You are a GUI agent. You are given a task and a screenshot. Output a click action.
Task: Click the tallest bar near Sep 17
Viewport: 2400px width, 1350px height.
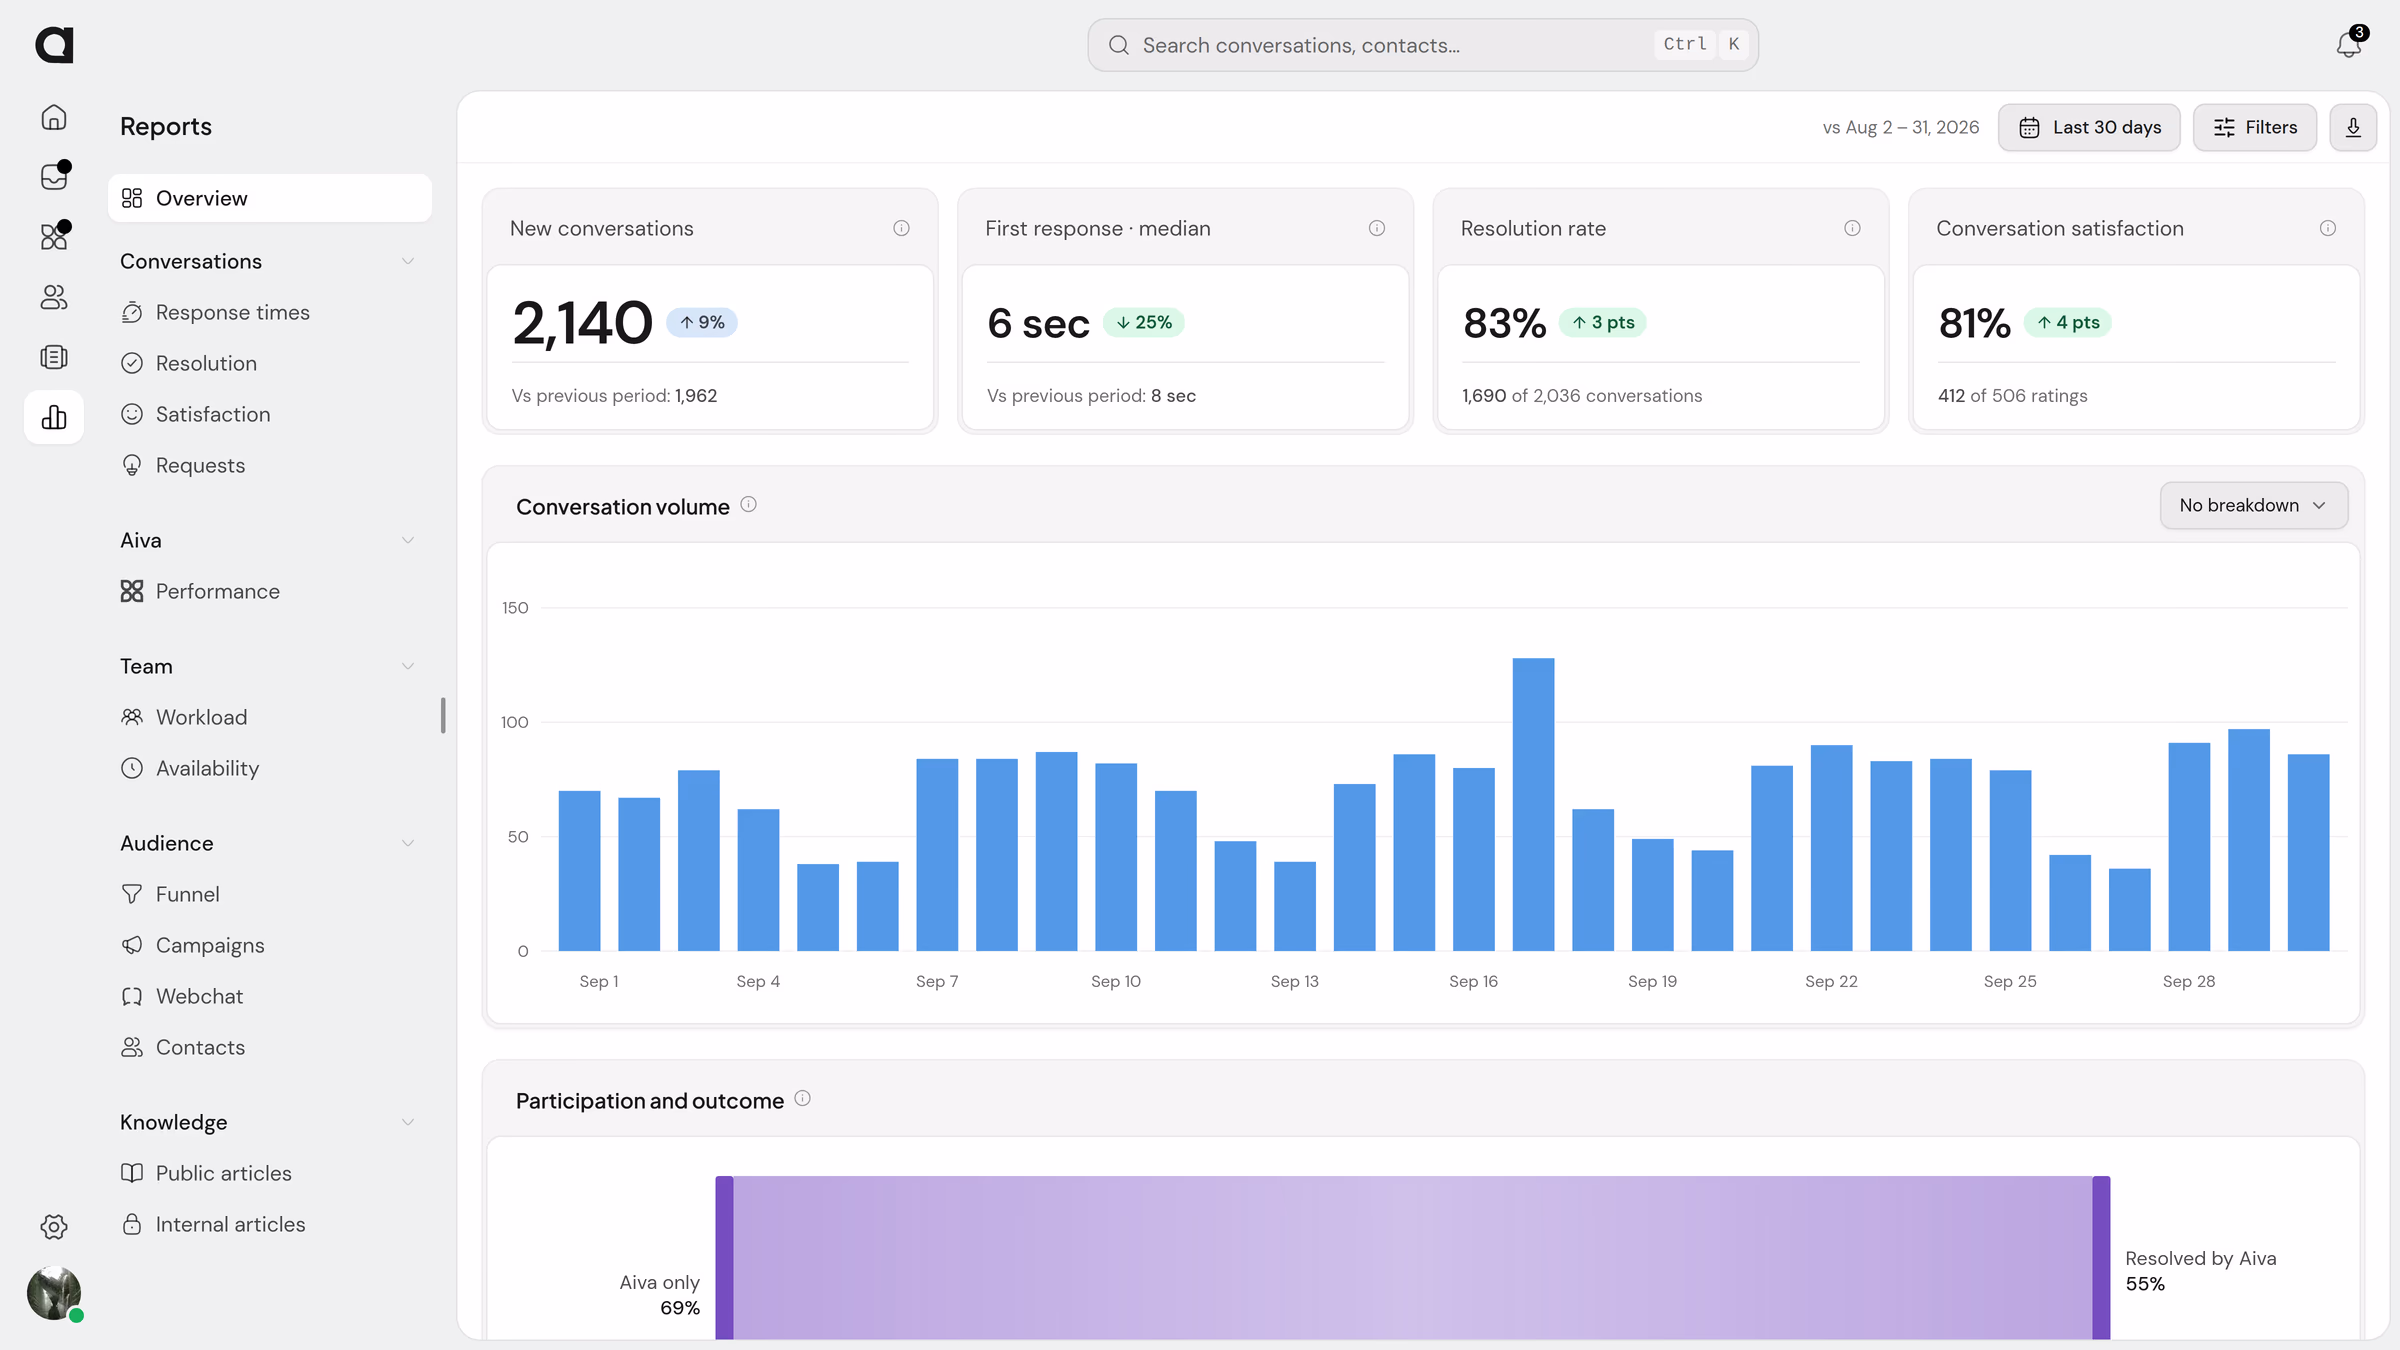tap(1533, 804)
